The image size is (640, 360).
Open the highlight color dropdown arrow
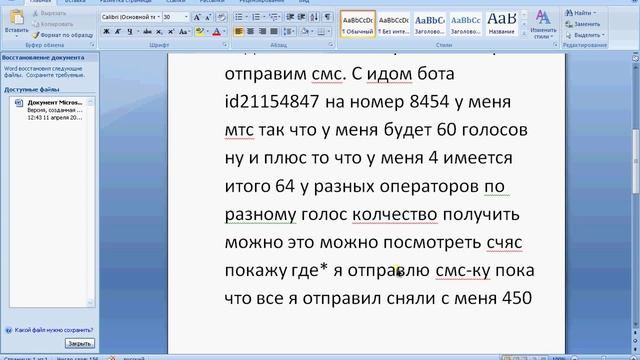207,31
